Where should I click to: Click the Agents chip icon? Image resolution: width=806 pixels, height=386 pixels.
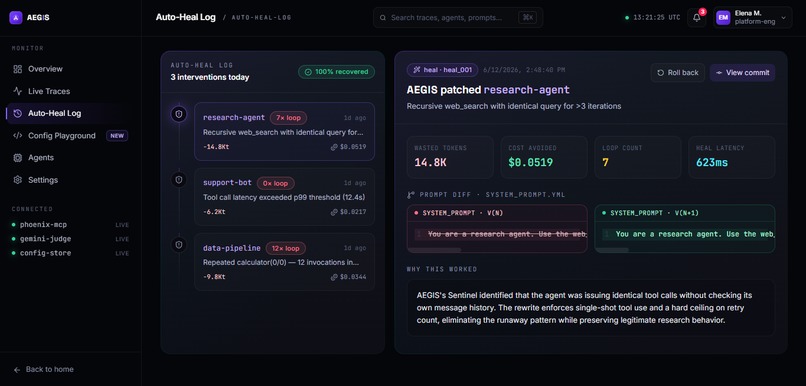[17, 158]
